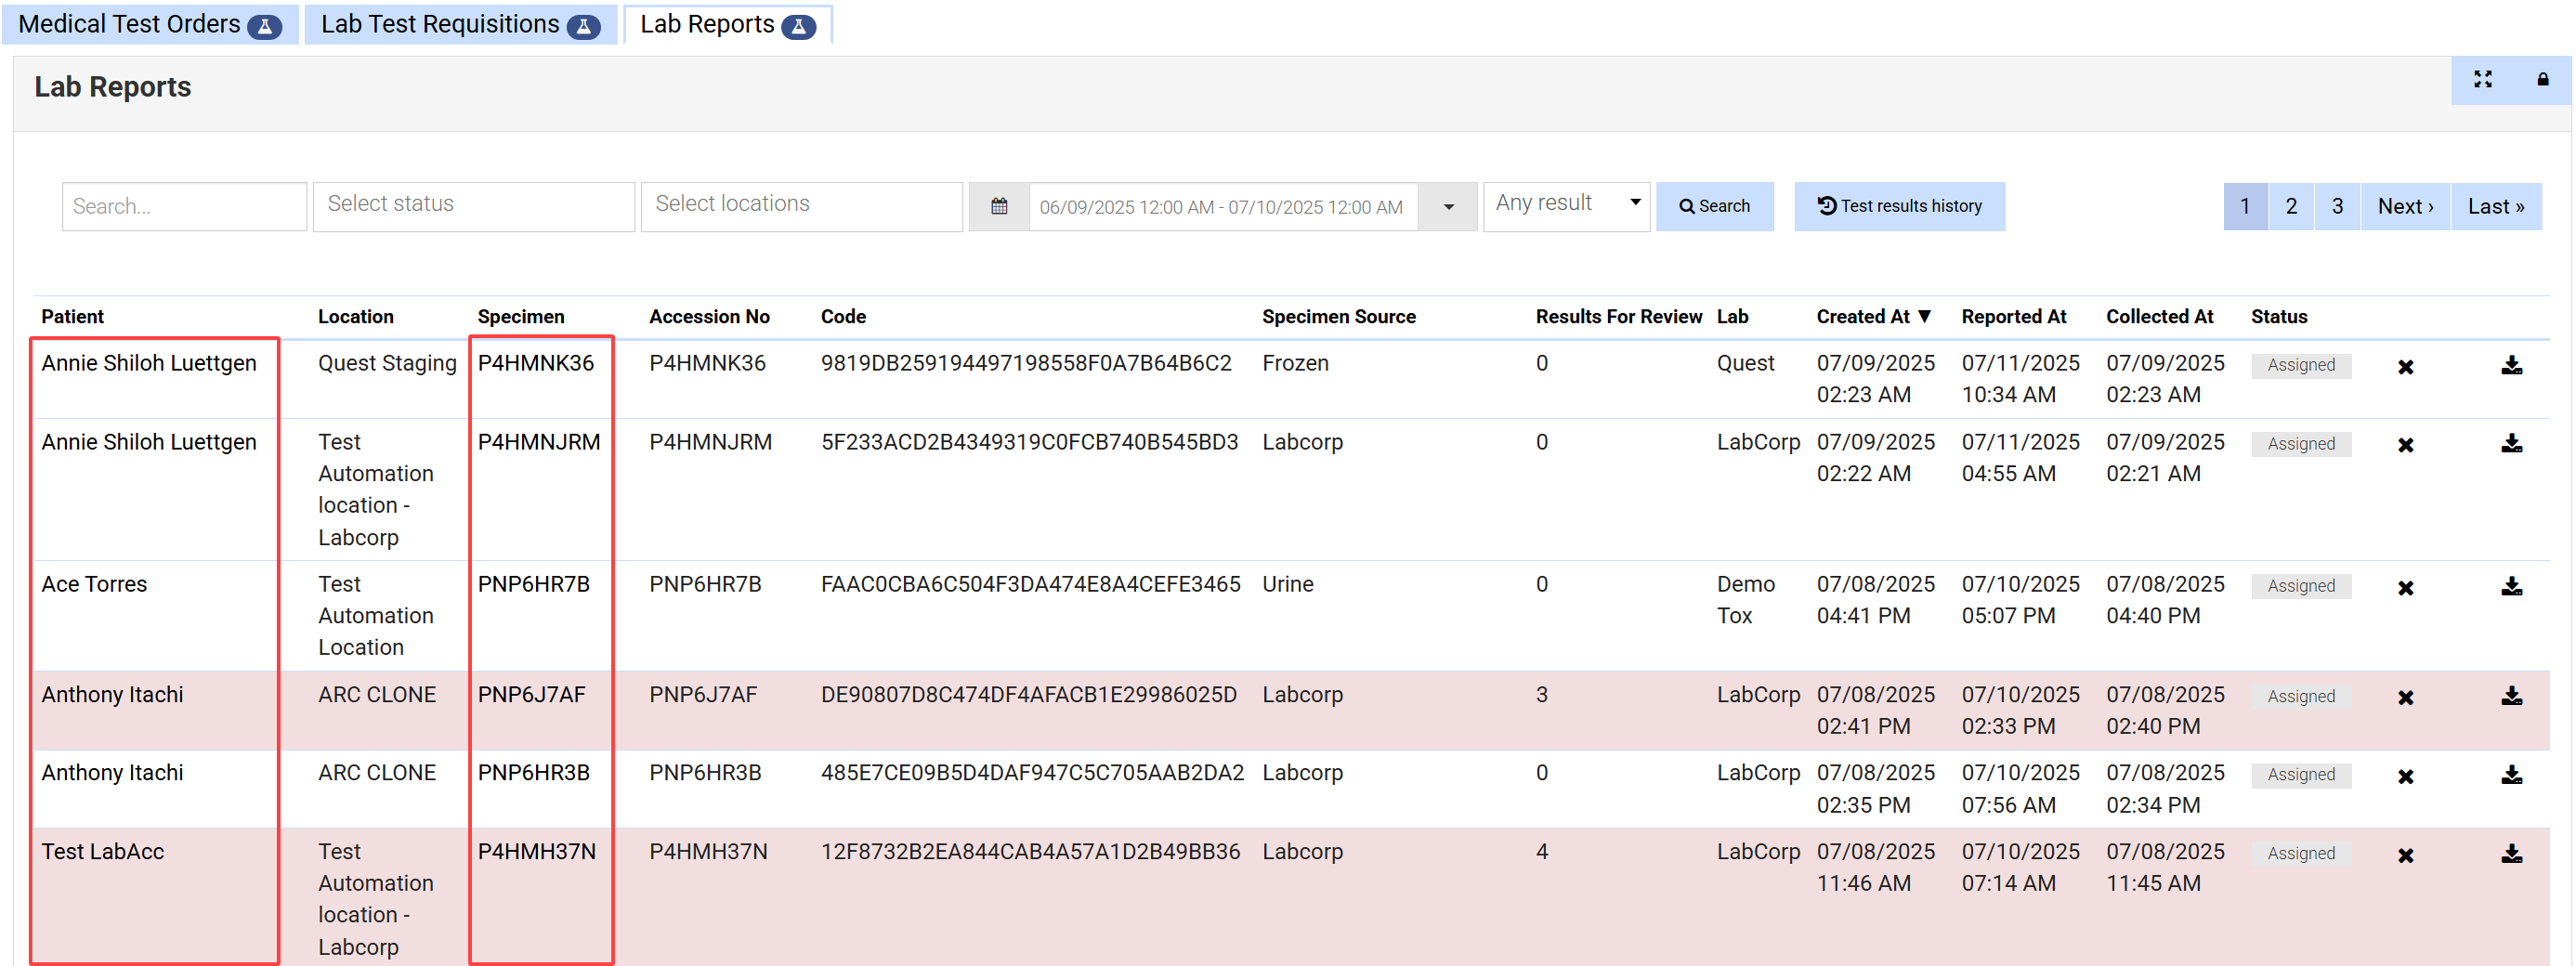Screen dimensions: 2576x966
Task: Delete the PNP6J7AF report row
Action: pyautogui.click(x=2405, y=698)
